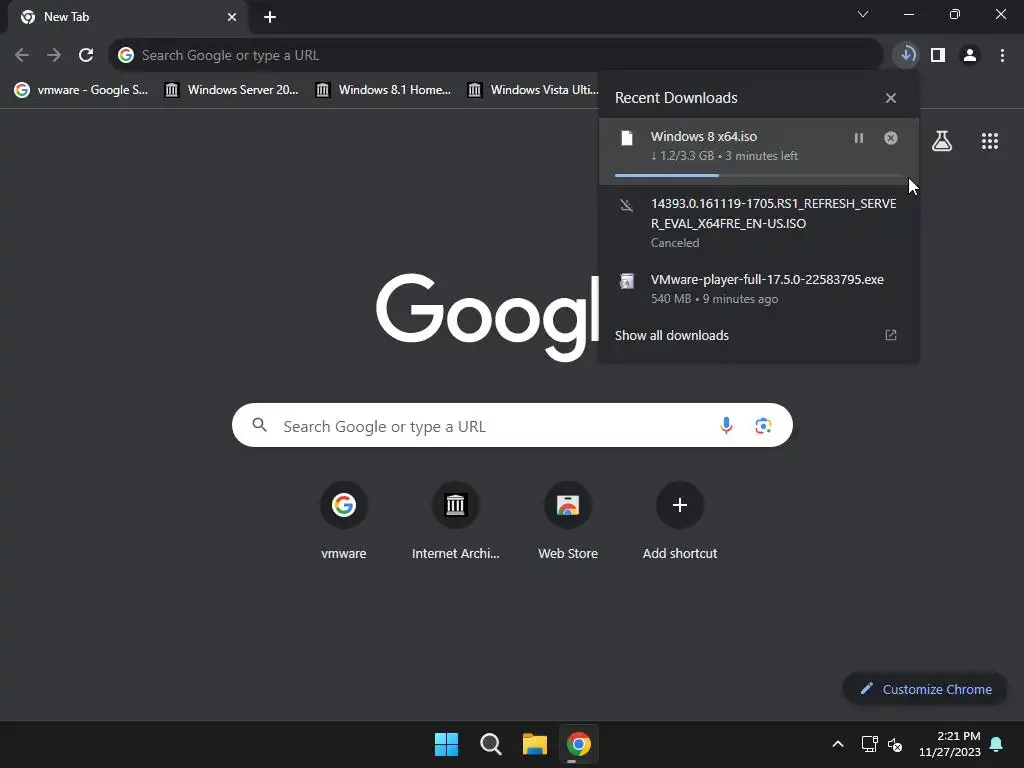Click the Customize Chrome button
The width and height of the screenshot is (1024, 768).
click(x=926, y=689)
